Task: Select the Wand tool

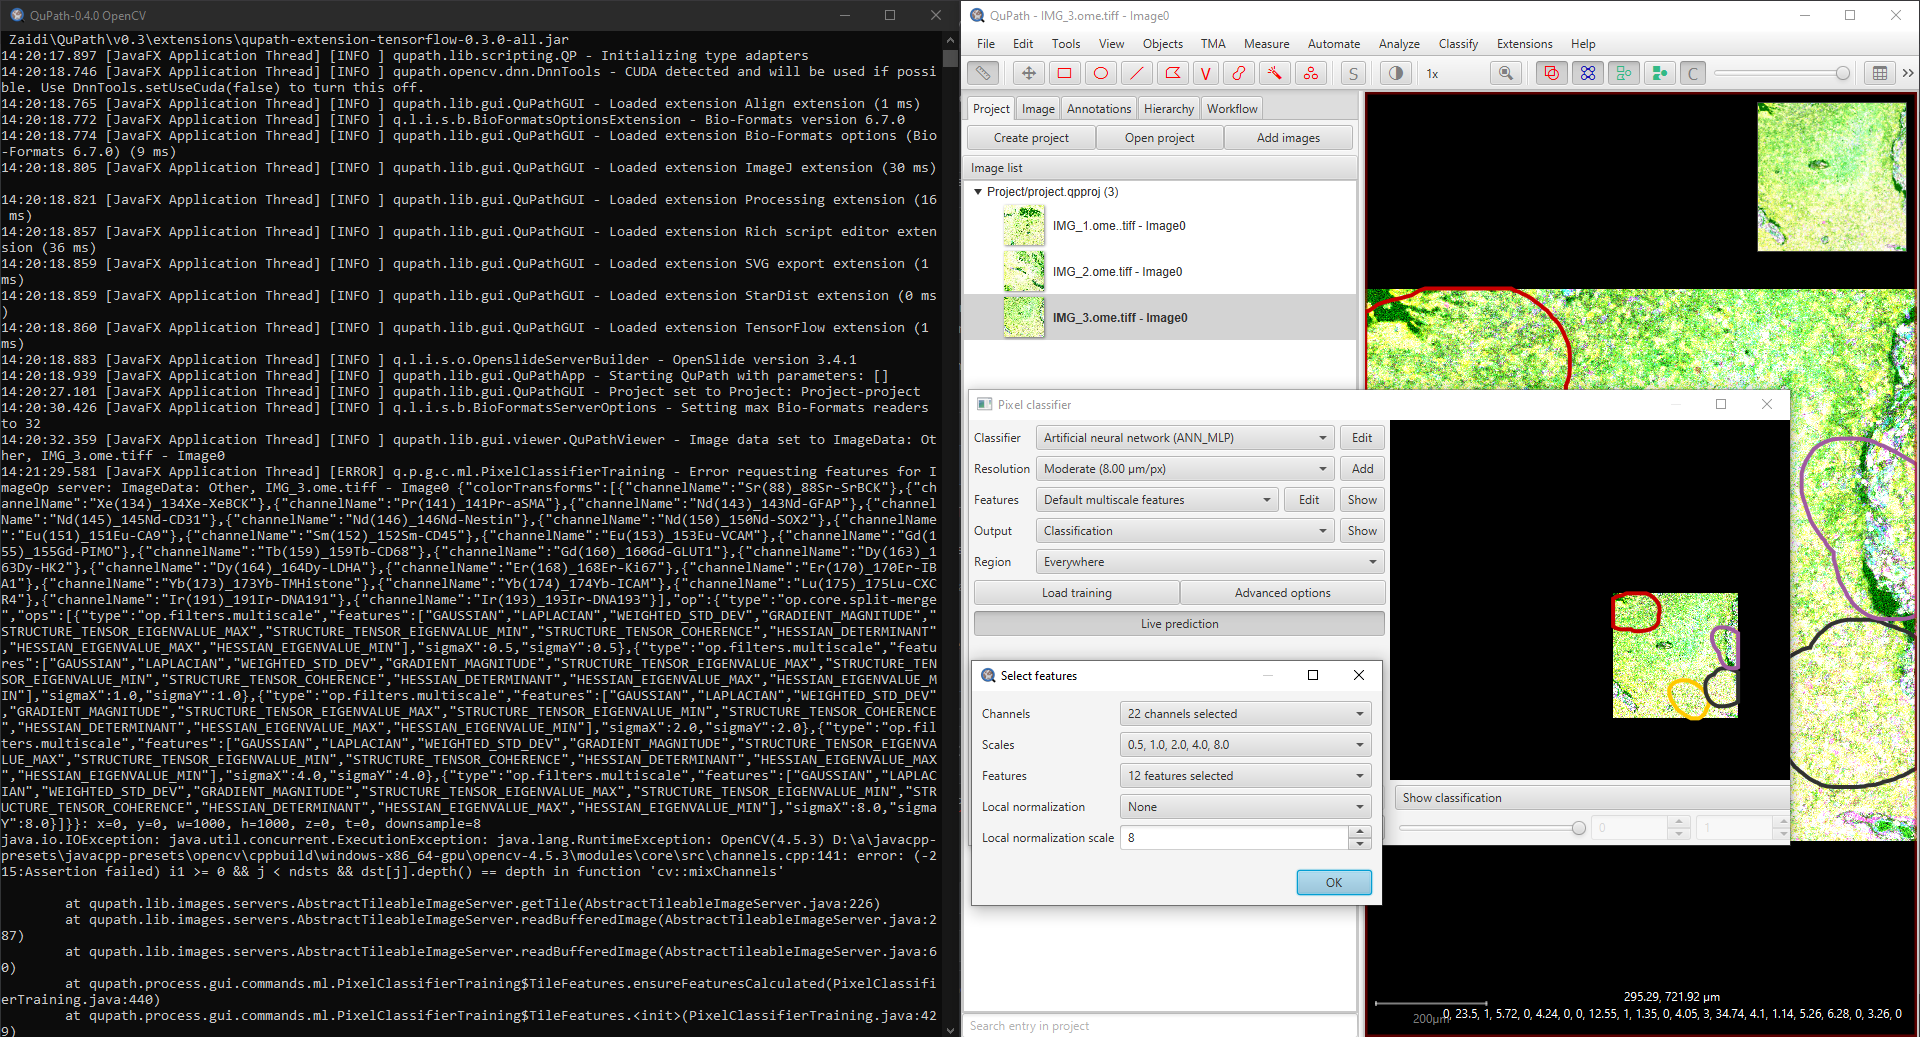Action: pos(1276,73)
